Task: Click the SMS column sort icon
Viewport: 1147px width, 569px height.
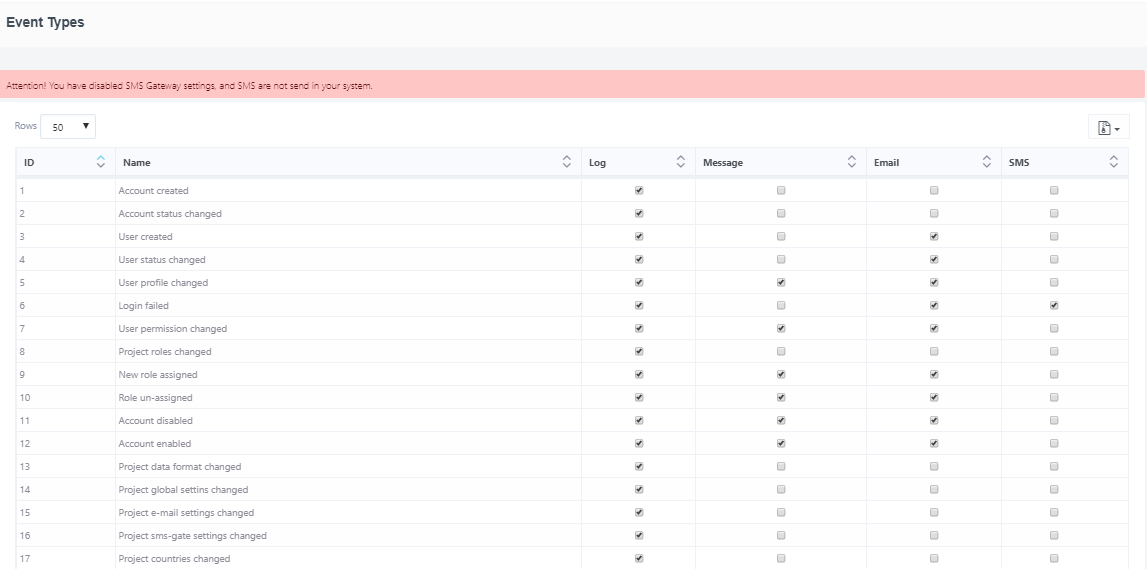Action: click(1114, 162)
